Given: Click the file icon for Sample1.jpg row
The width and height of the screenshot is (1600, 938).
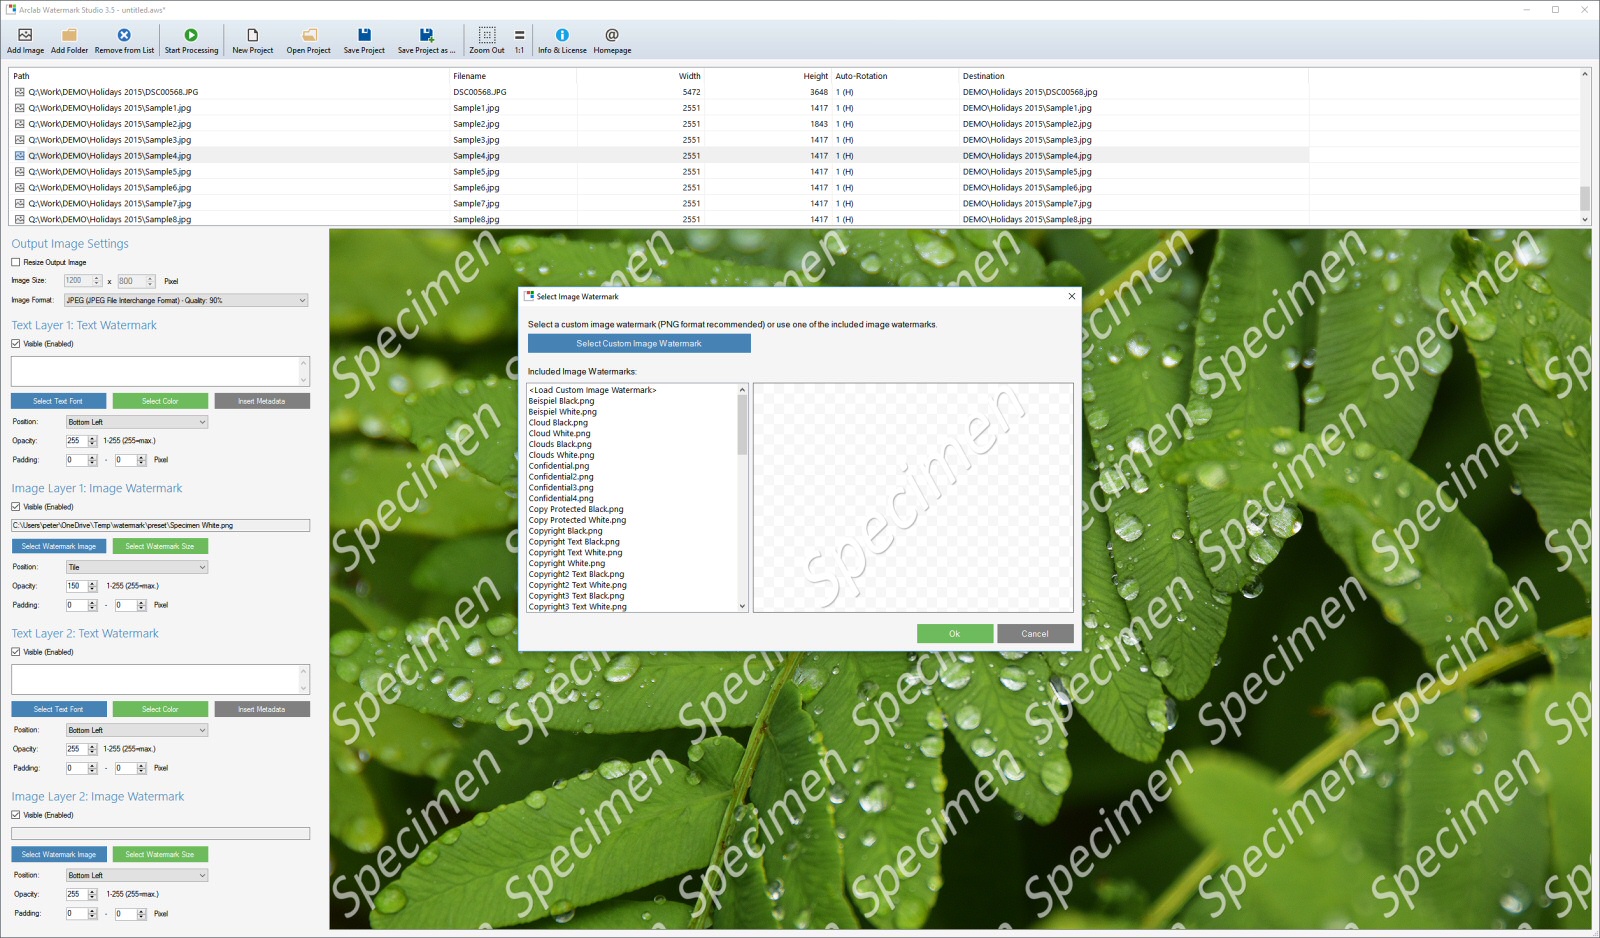Looking at the screenshot, I should pos(19,108).
